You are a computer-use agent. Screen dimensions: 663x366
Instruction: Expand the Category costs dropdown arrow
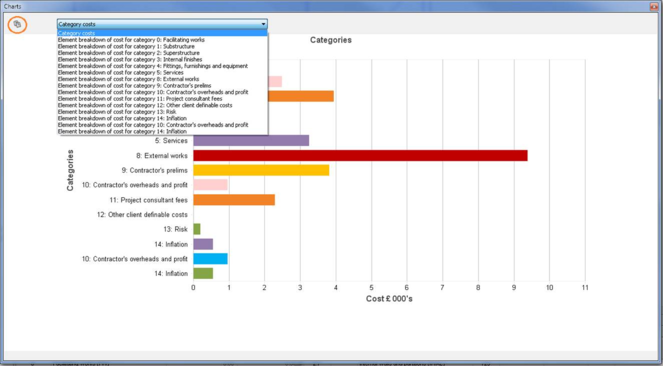click(x=263, y=24)
